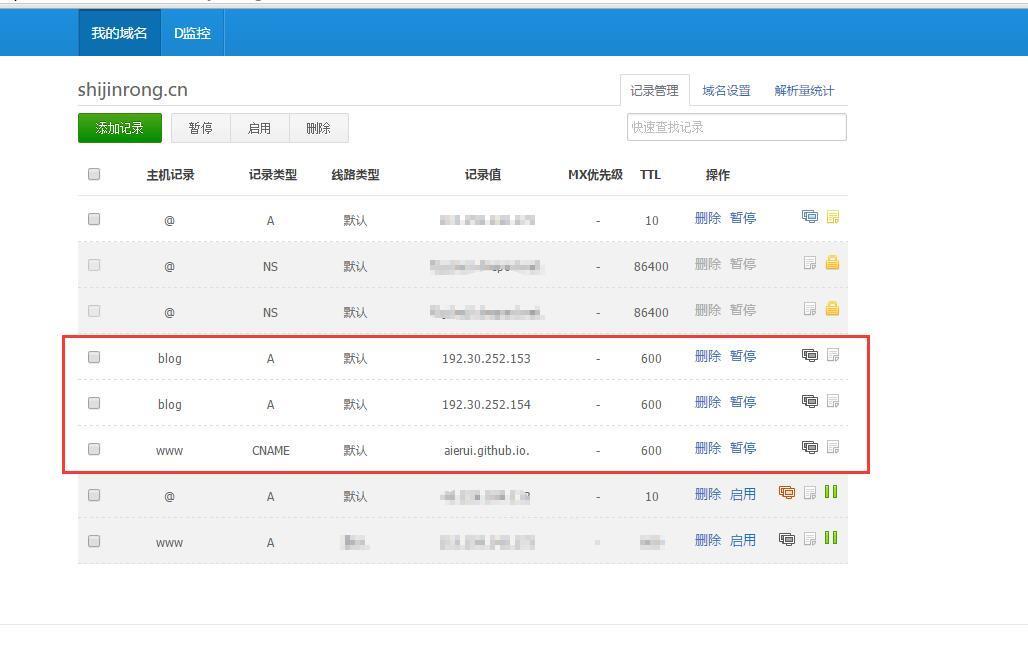Click 删除 link for 192.30.252.153 record

[x=707, y=356]
